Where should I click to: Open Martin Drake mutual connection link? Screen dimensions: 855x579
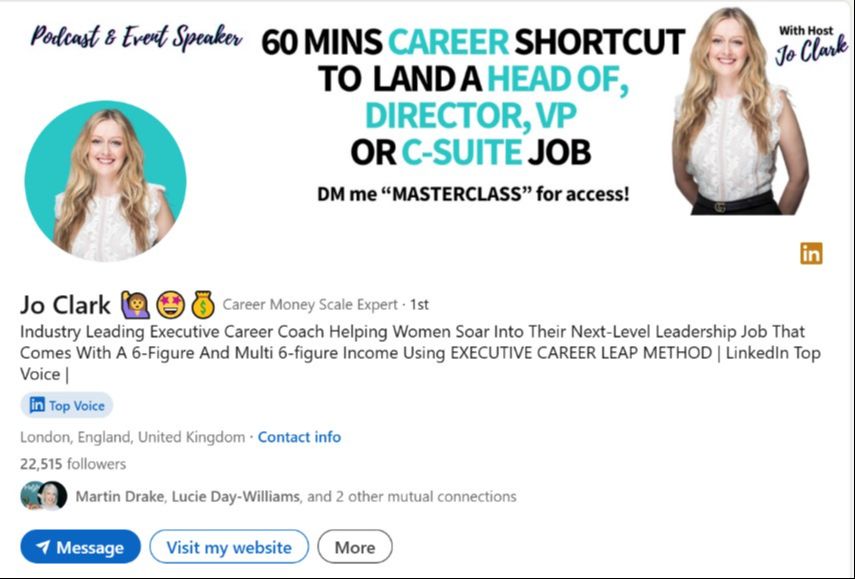click(119, 497)
